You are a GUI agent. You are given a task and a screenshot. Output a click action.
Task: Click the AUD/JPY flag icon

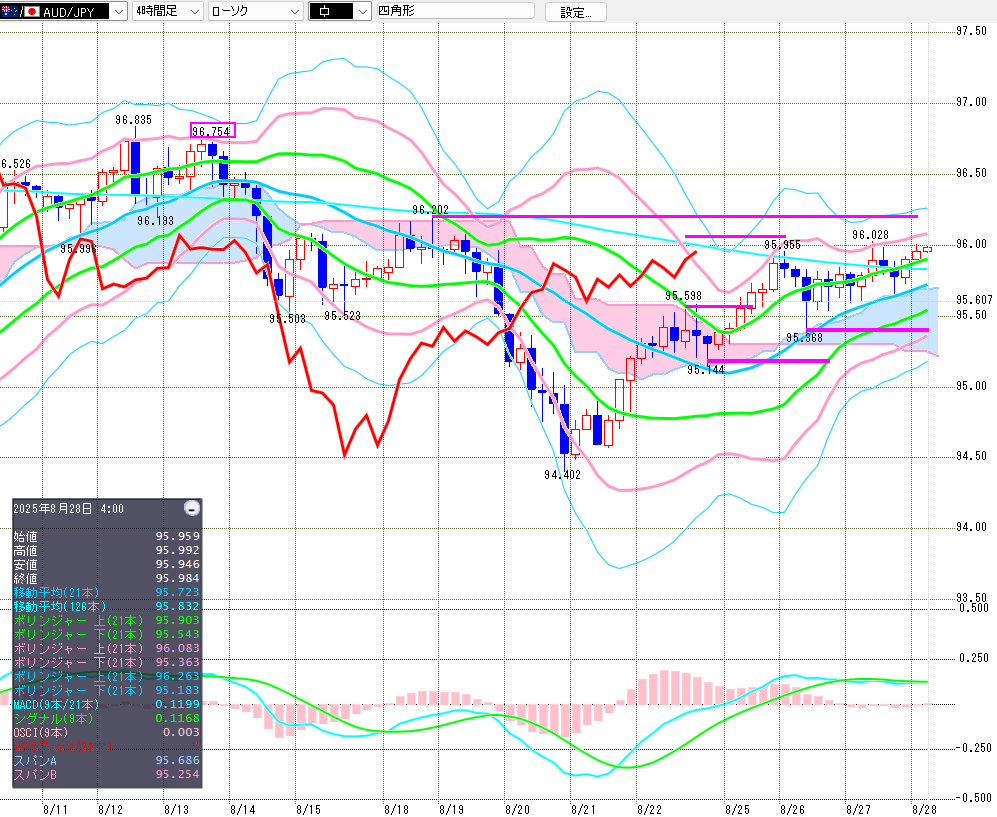[20, 11]
